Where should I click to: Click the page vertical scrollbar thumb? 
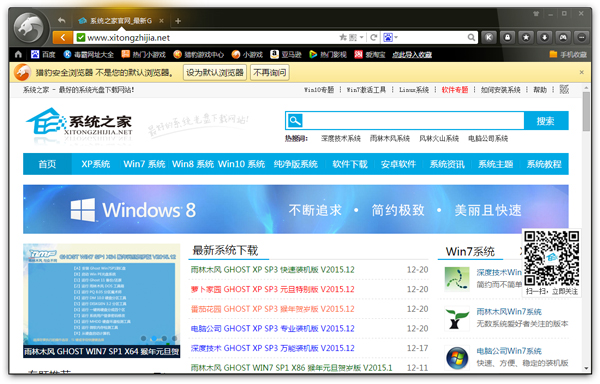coord(586,111)
